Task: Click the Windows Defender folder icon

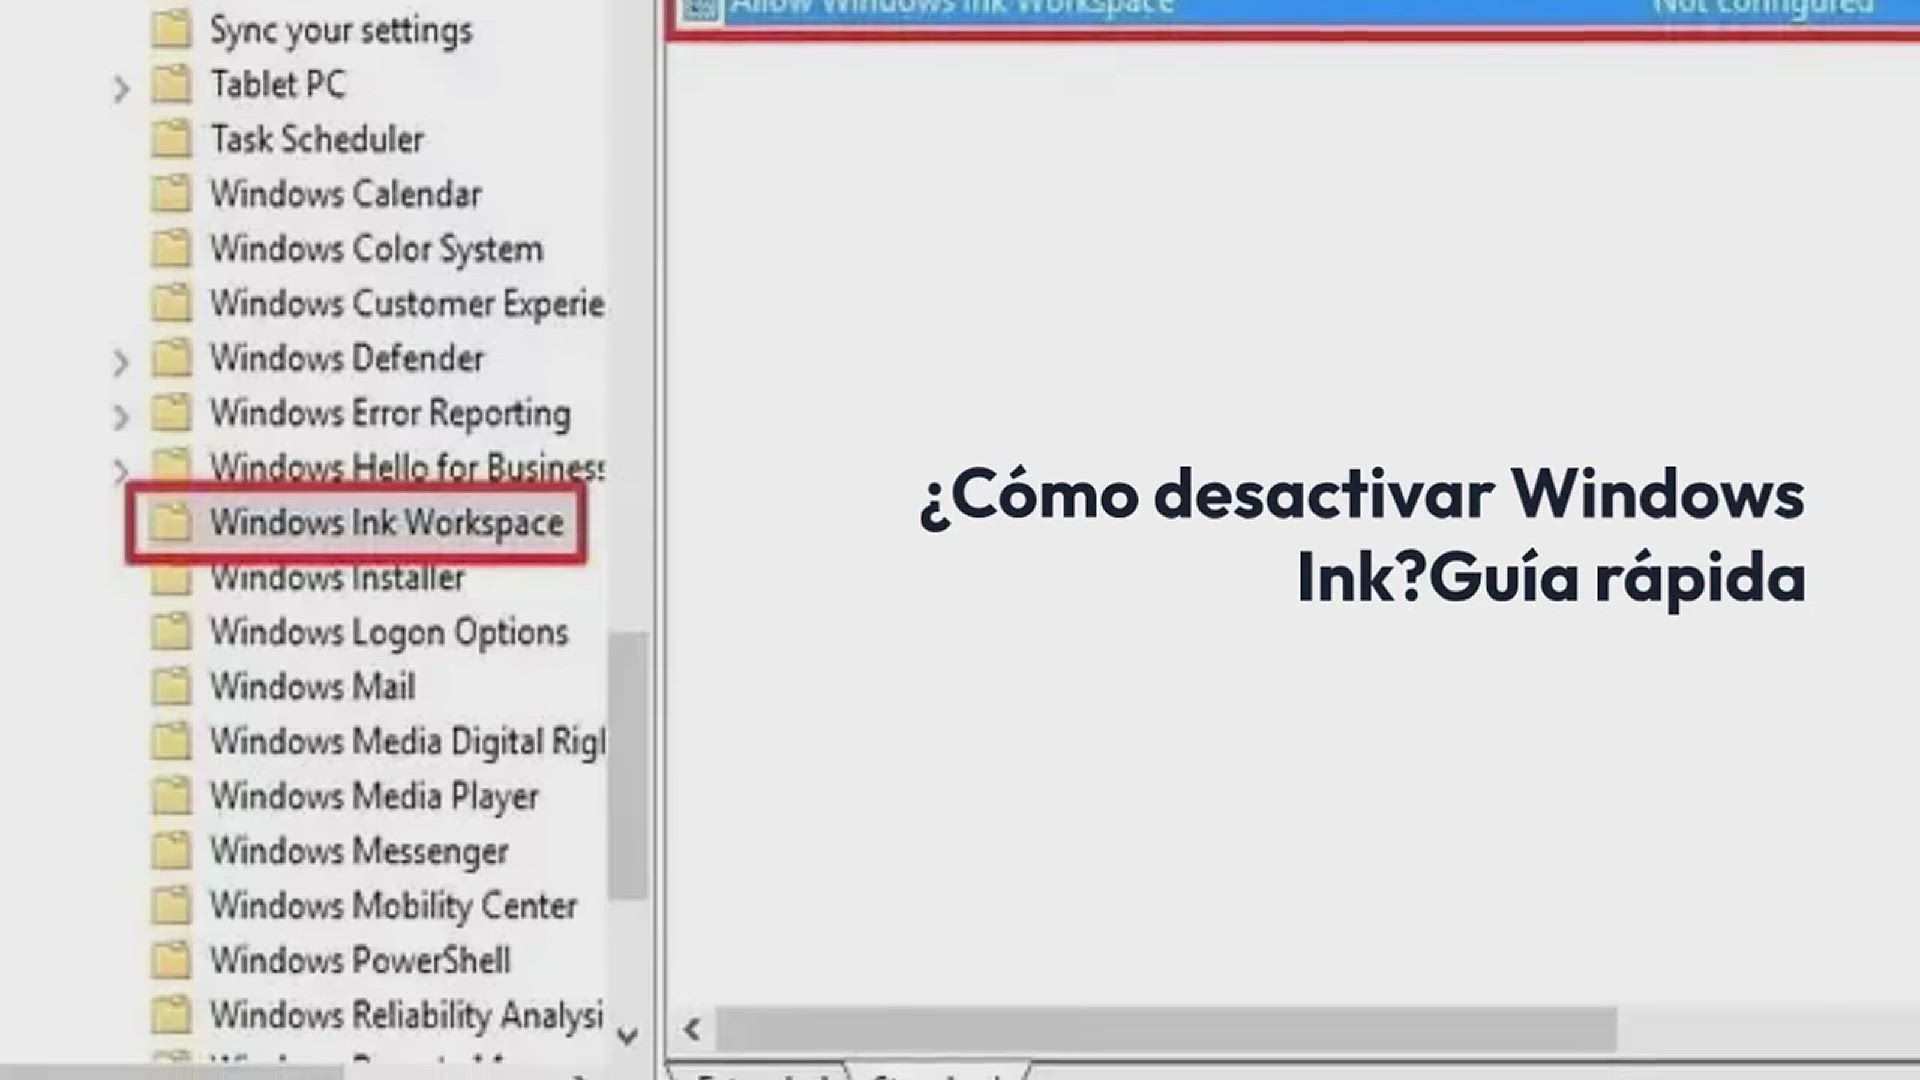Action: tap(170, 358)
